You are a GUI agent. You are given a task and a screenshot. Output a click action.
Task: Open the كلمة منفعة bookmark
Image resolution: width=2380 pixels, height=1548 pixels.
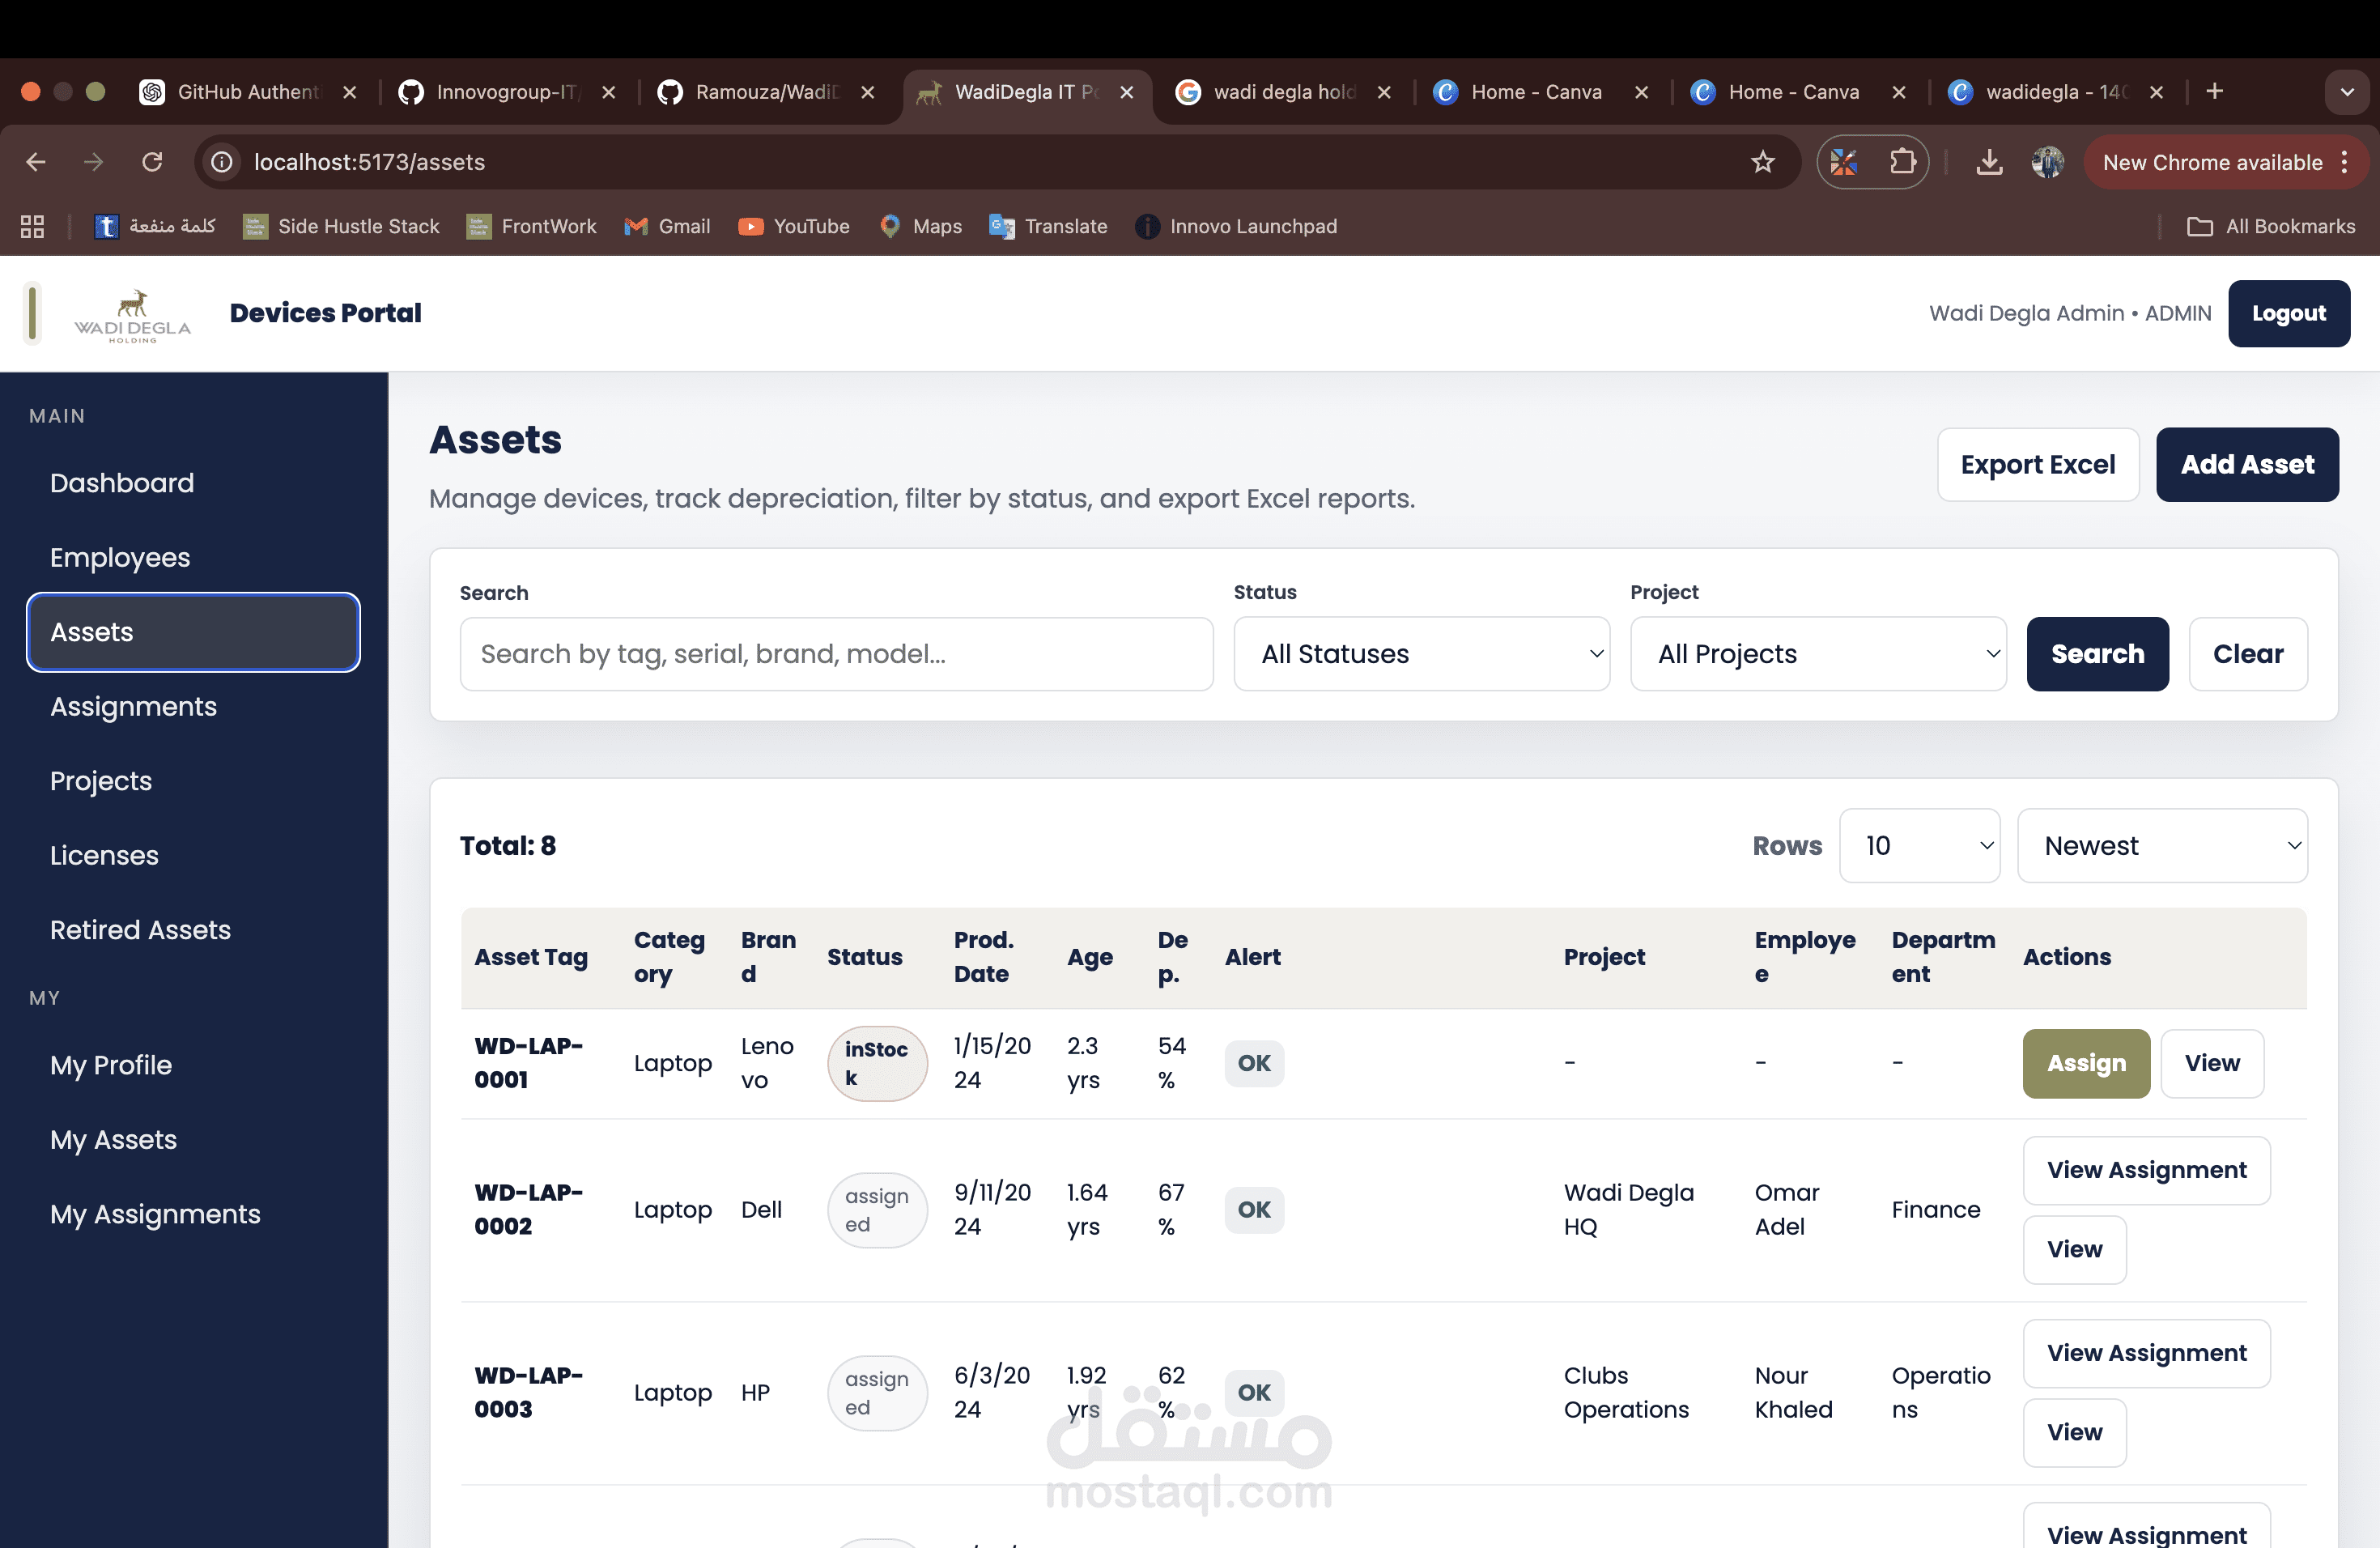point(155,227)
